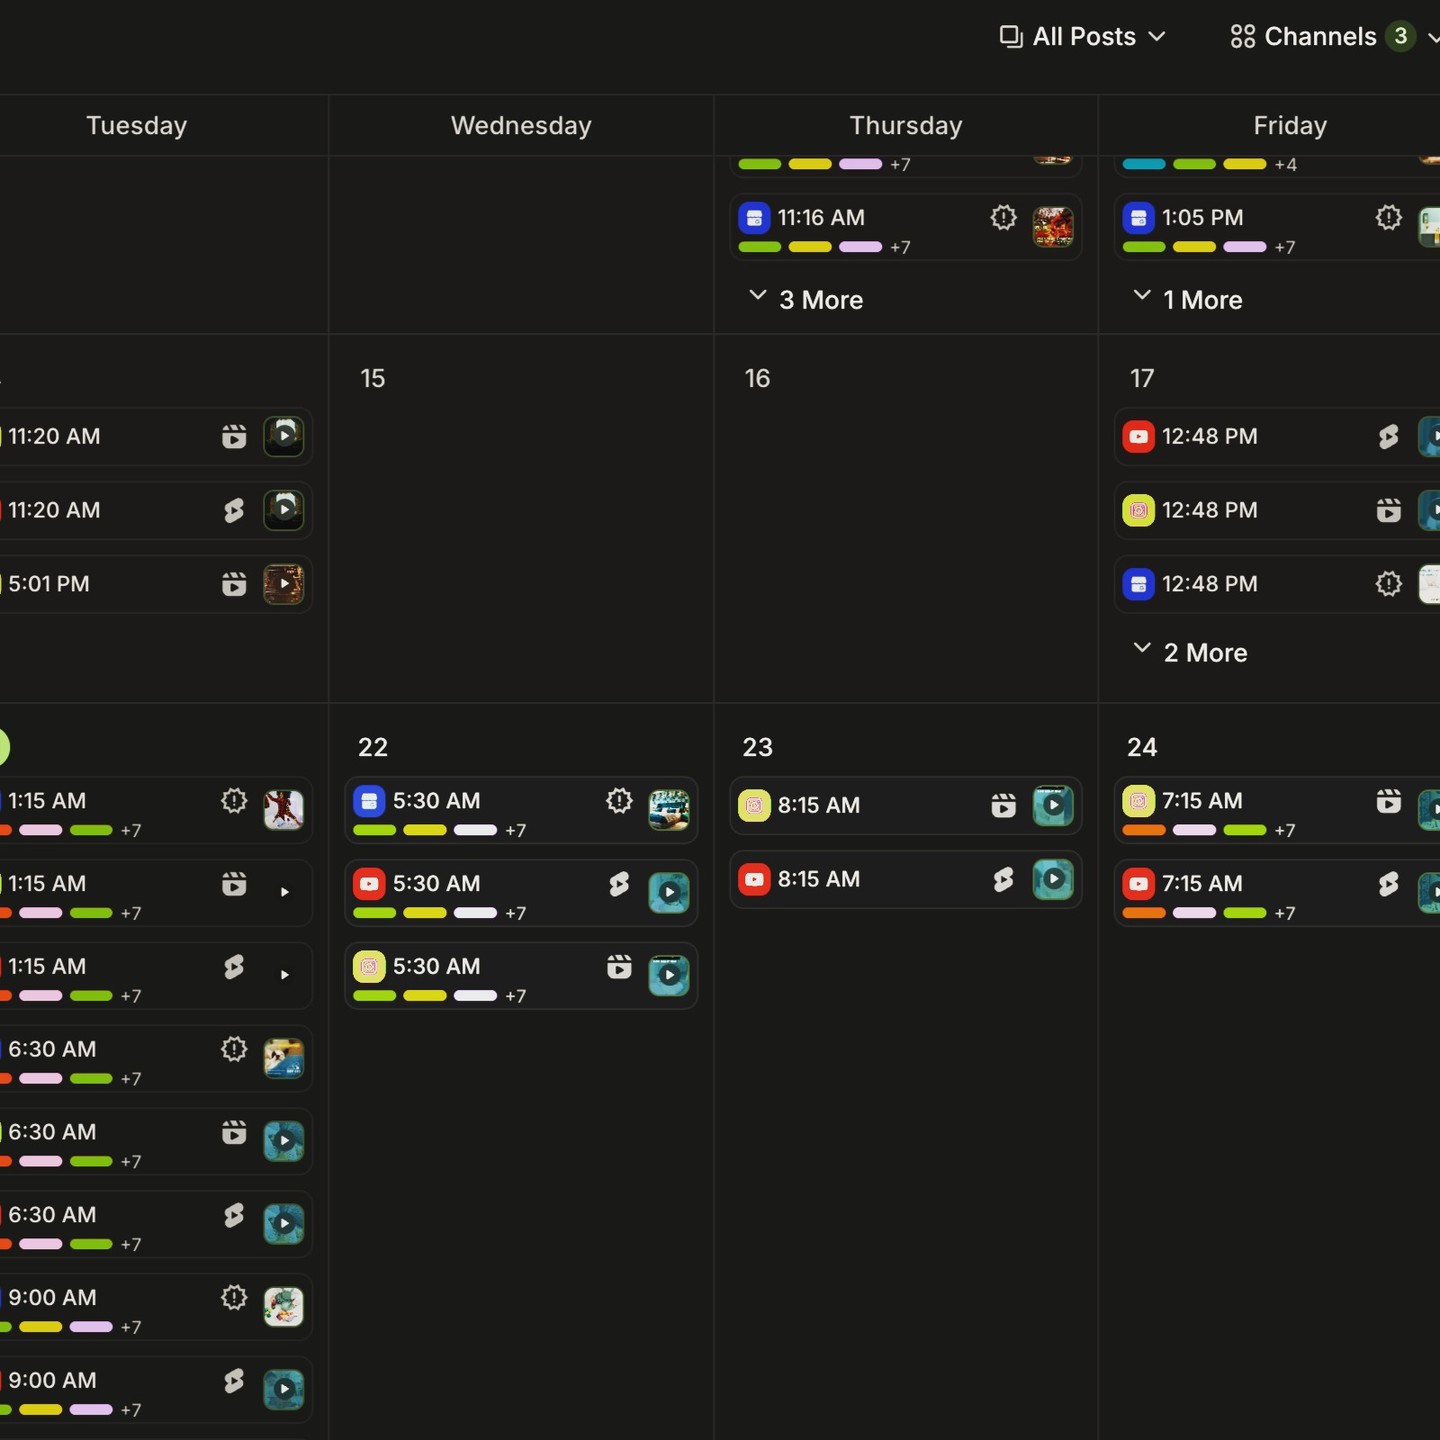This screenshot has width=1440, height=1440.
Task: Click blue channel icon on Friday 1:05 PM post
Action: point(1138,218)
